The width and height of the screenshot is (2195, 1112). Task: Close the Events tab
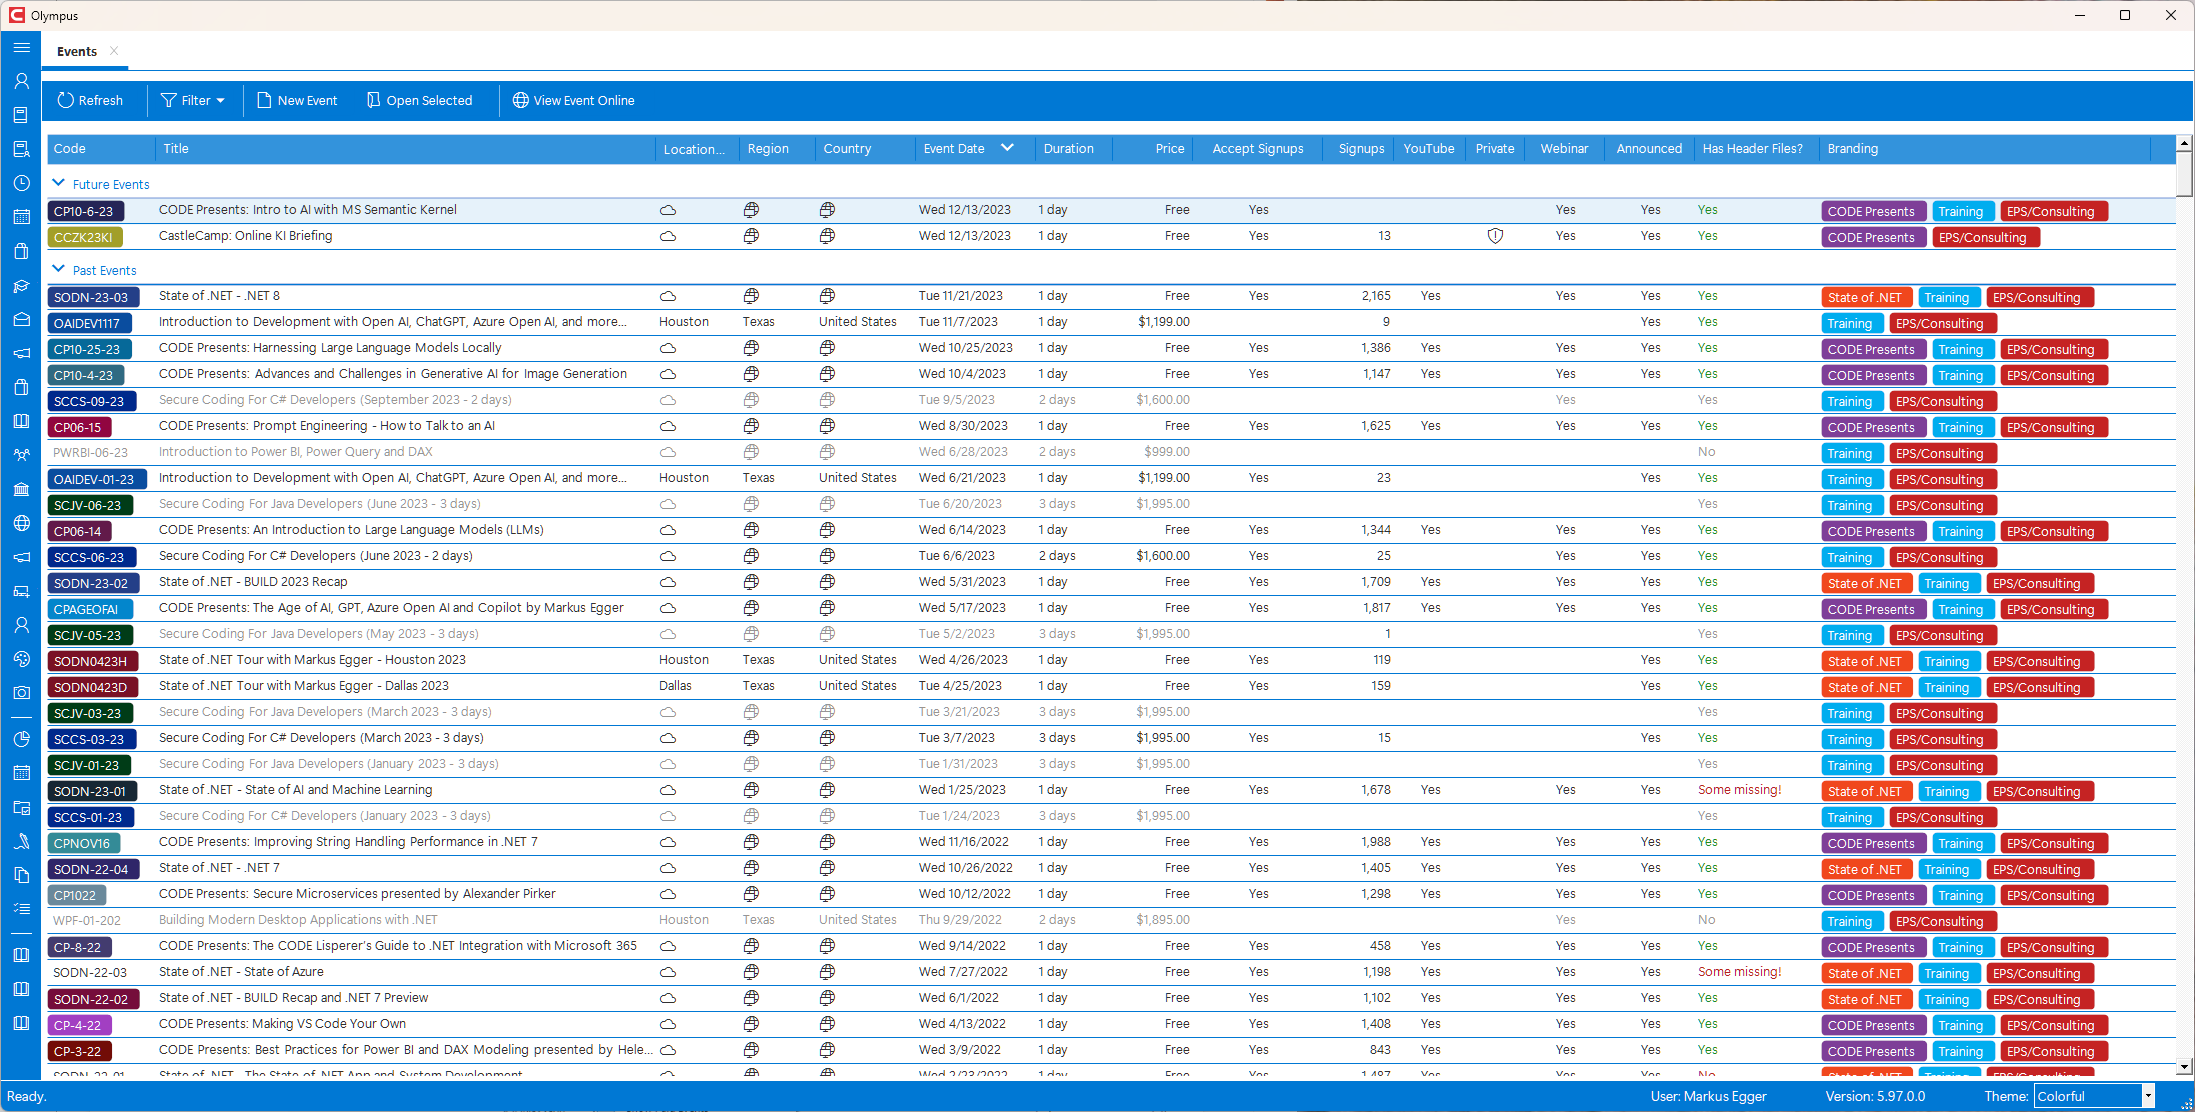[x=114, y=51]
